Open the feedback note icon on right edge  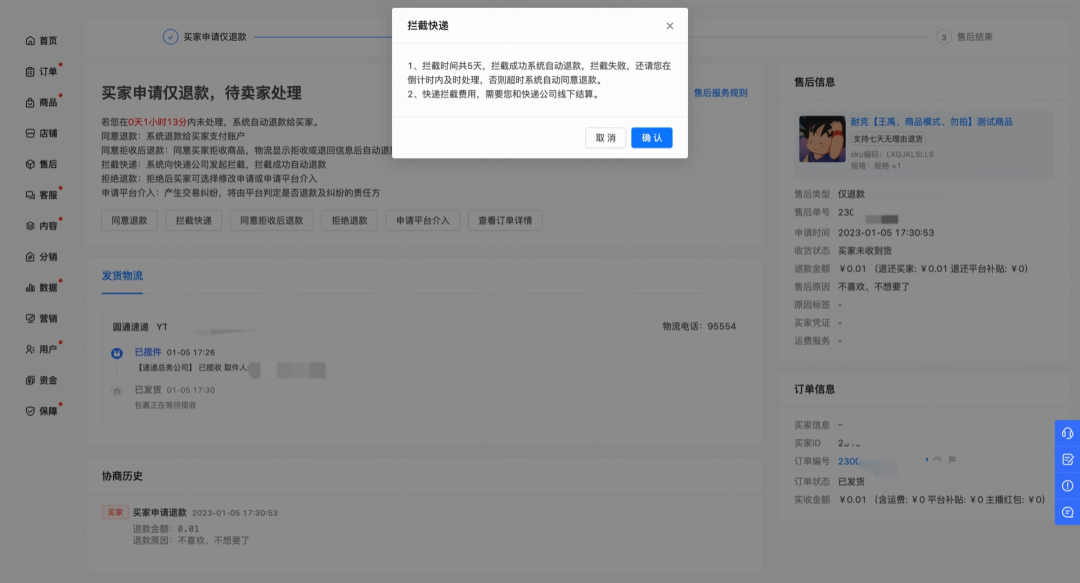tap(1067, 459)
